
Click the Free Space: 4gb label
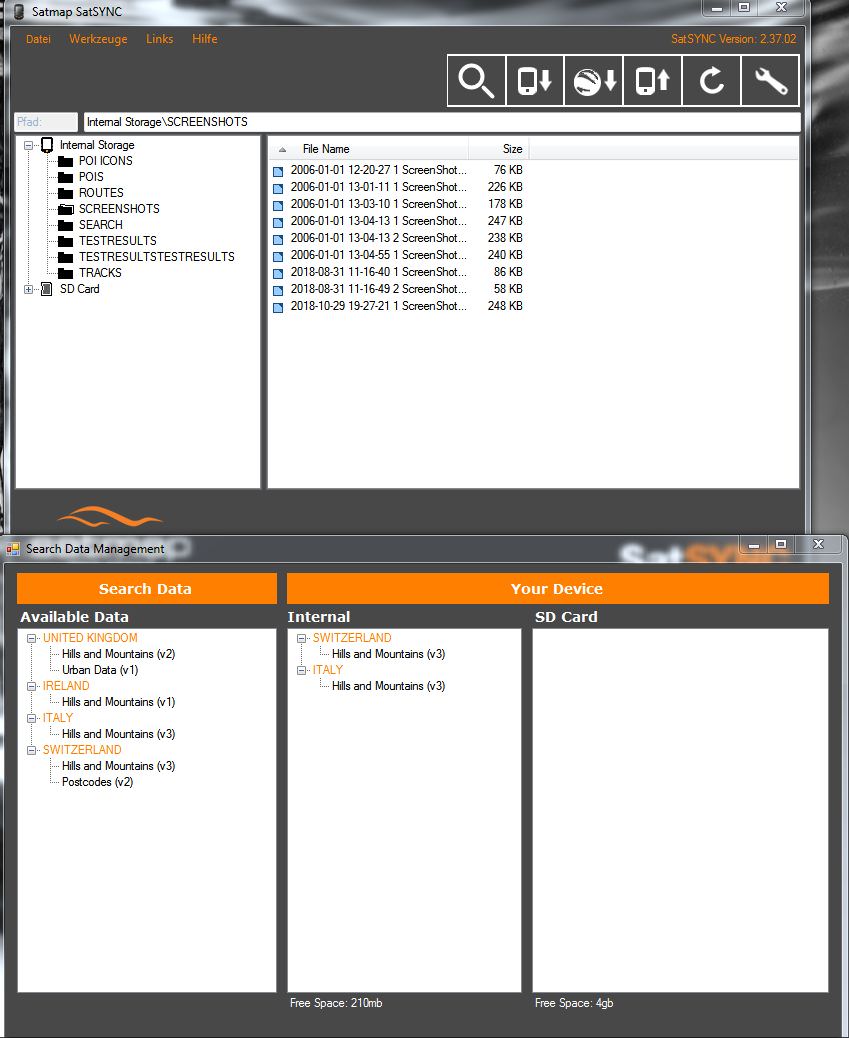(574, 1003)
